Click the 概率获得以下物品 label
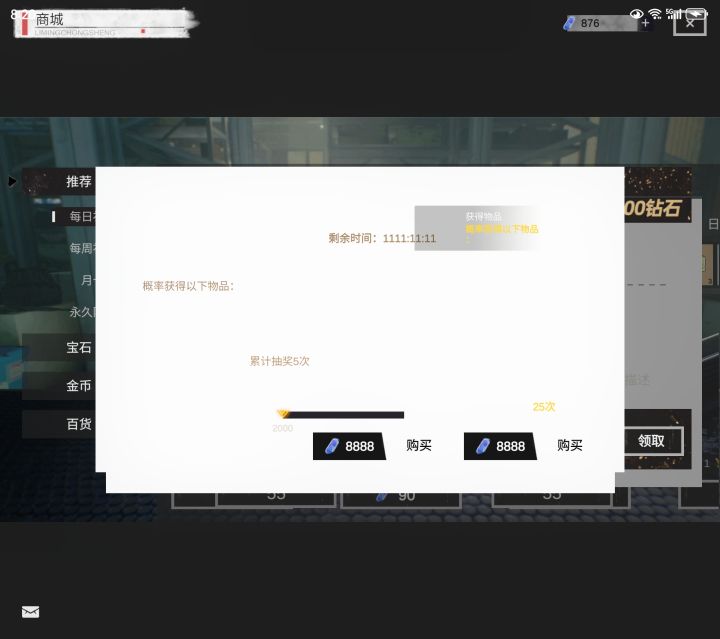720x639 pixels. pyautogui.click(x=188, y=286)
